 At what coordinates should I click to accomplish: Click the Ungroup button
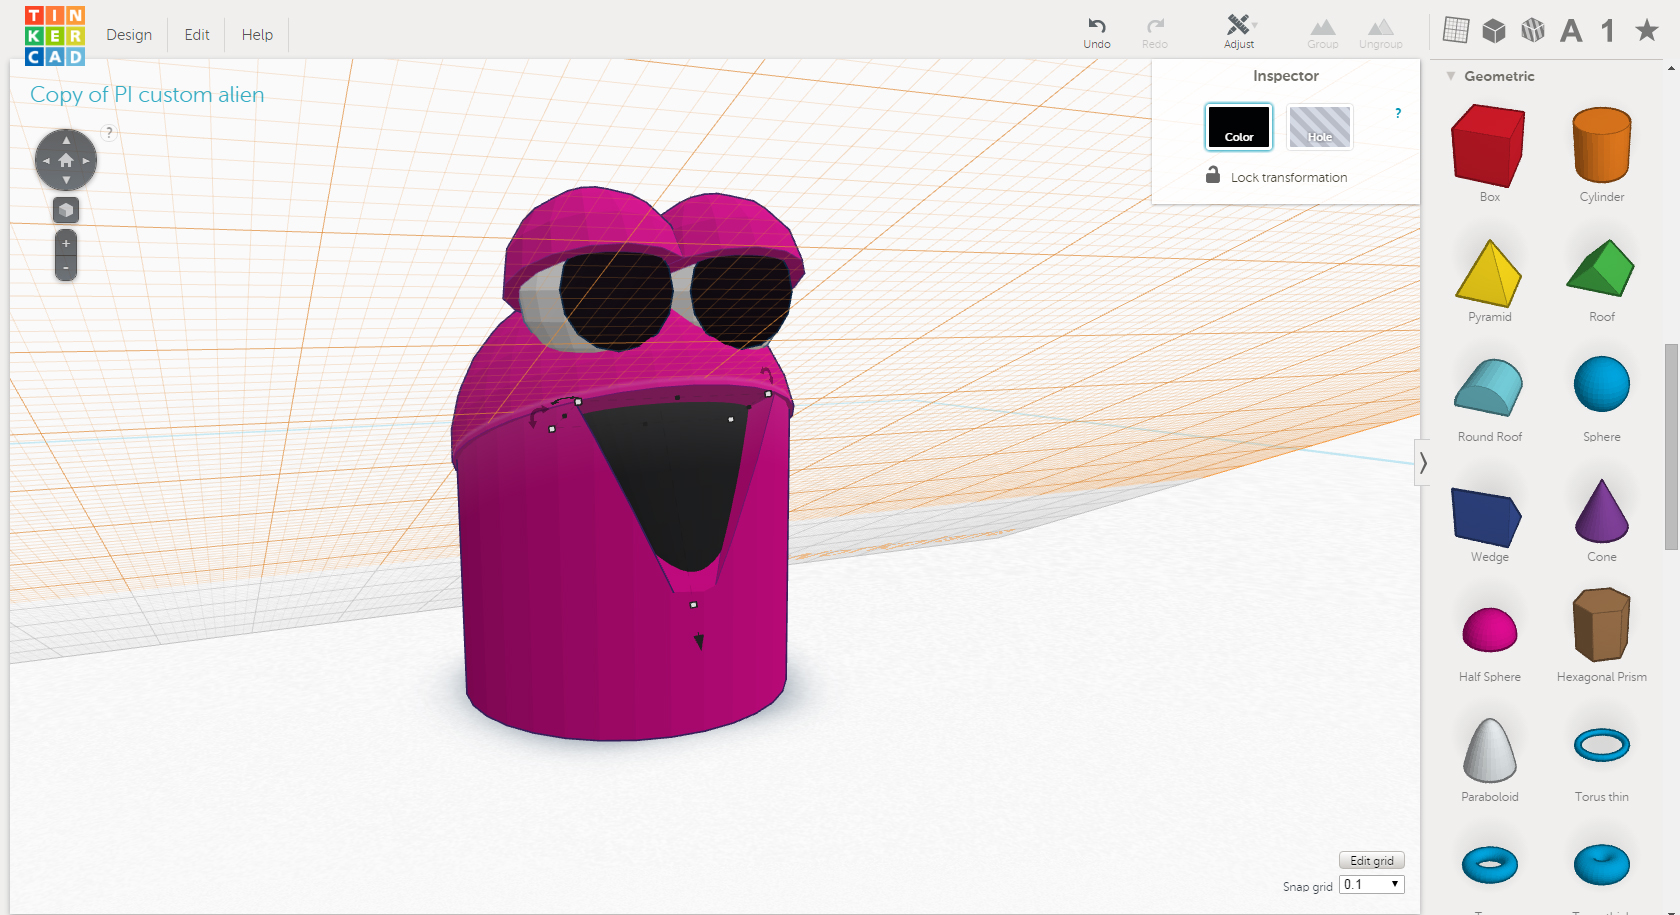pyautogui.click(x=1381, y=33)
